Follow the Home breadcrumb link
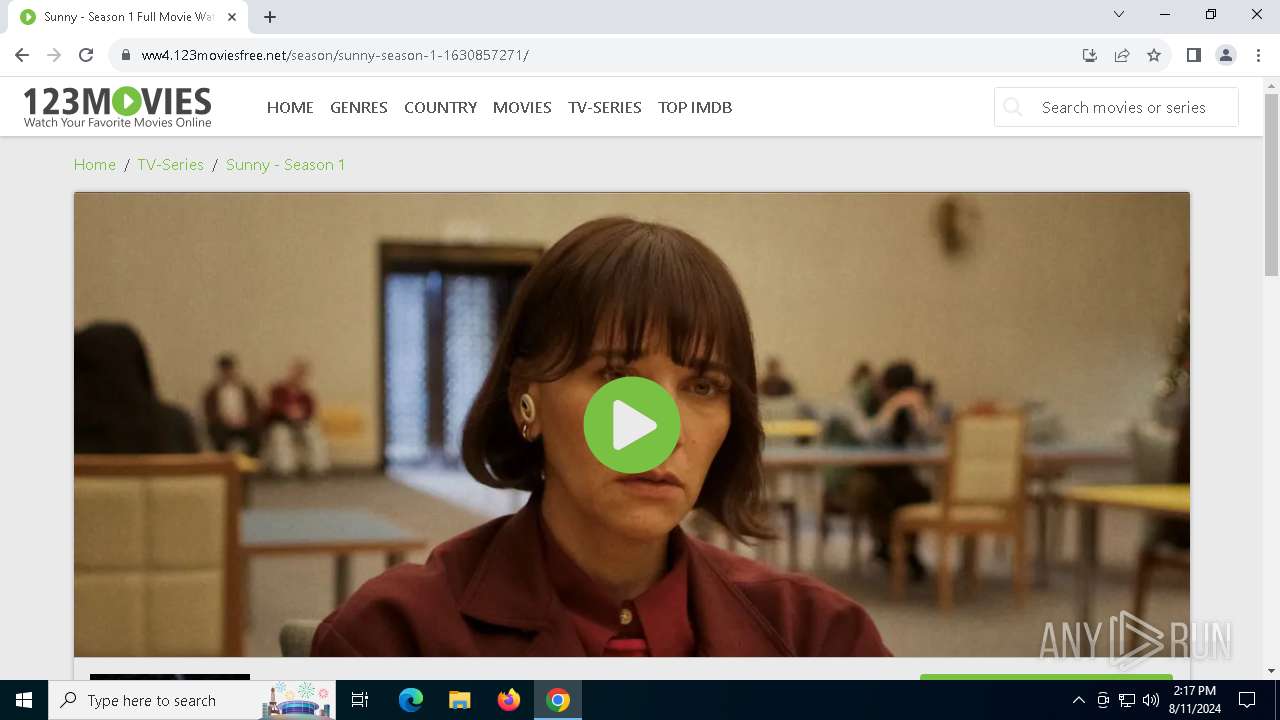This screenshot has height=720, width=1280. point(95,164)
